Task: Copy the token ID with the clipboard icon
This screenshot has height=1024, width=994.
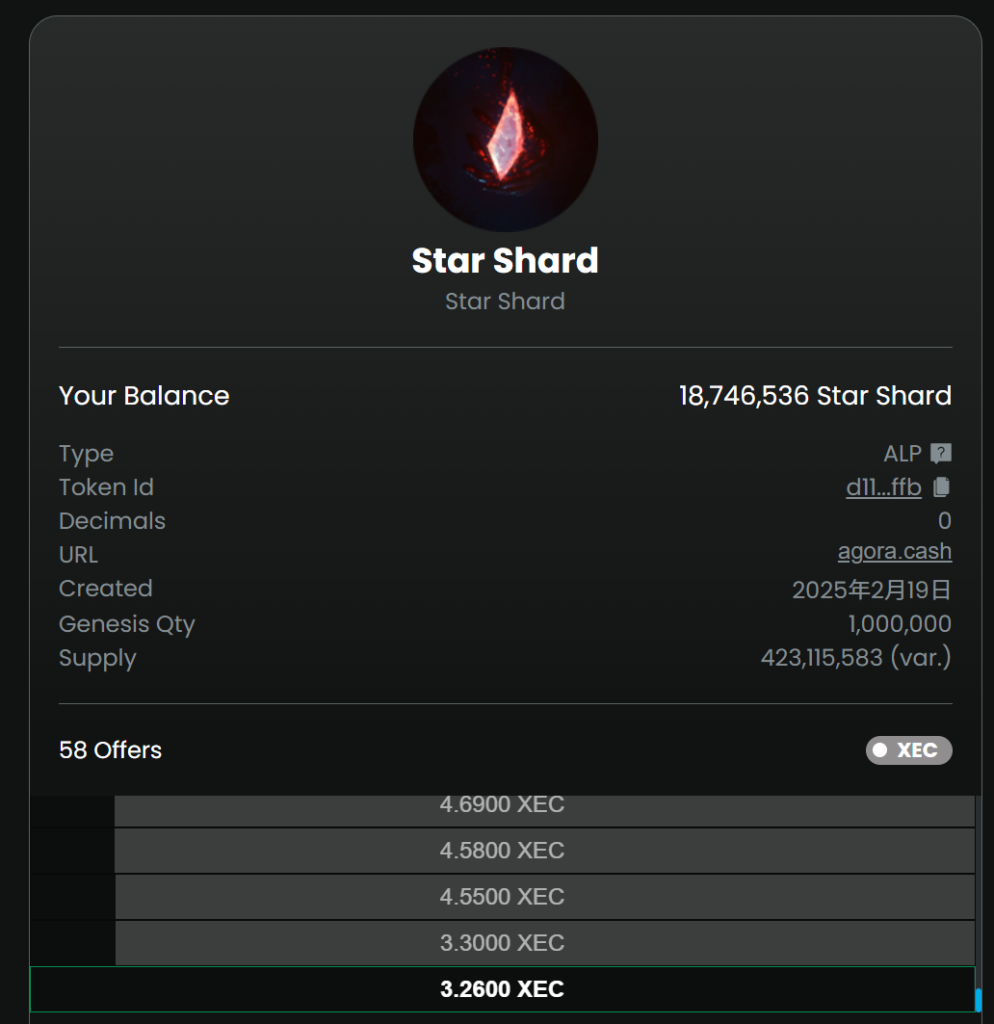Action: tap(941, 488)
